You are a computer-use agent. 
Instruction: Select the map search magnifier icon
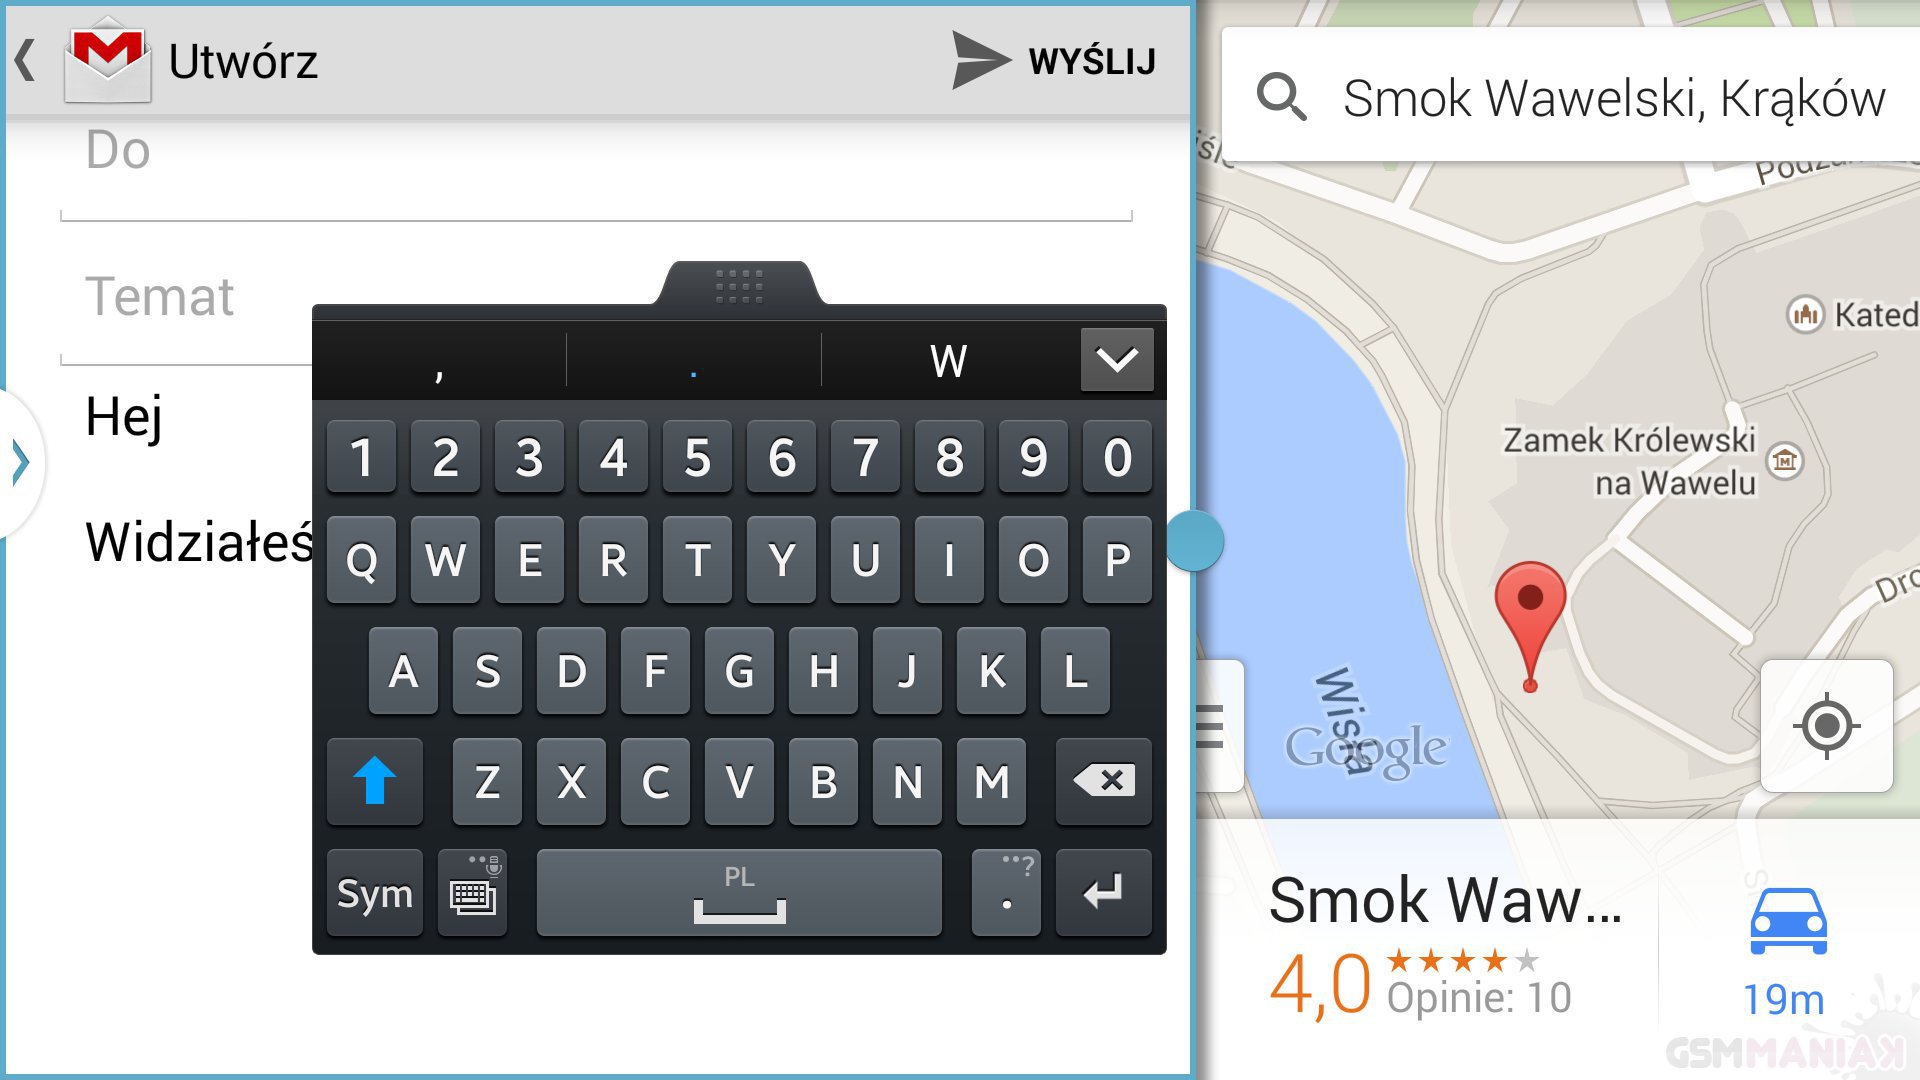[x=1281, y=98]
